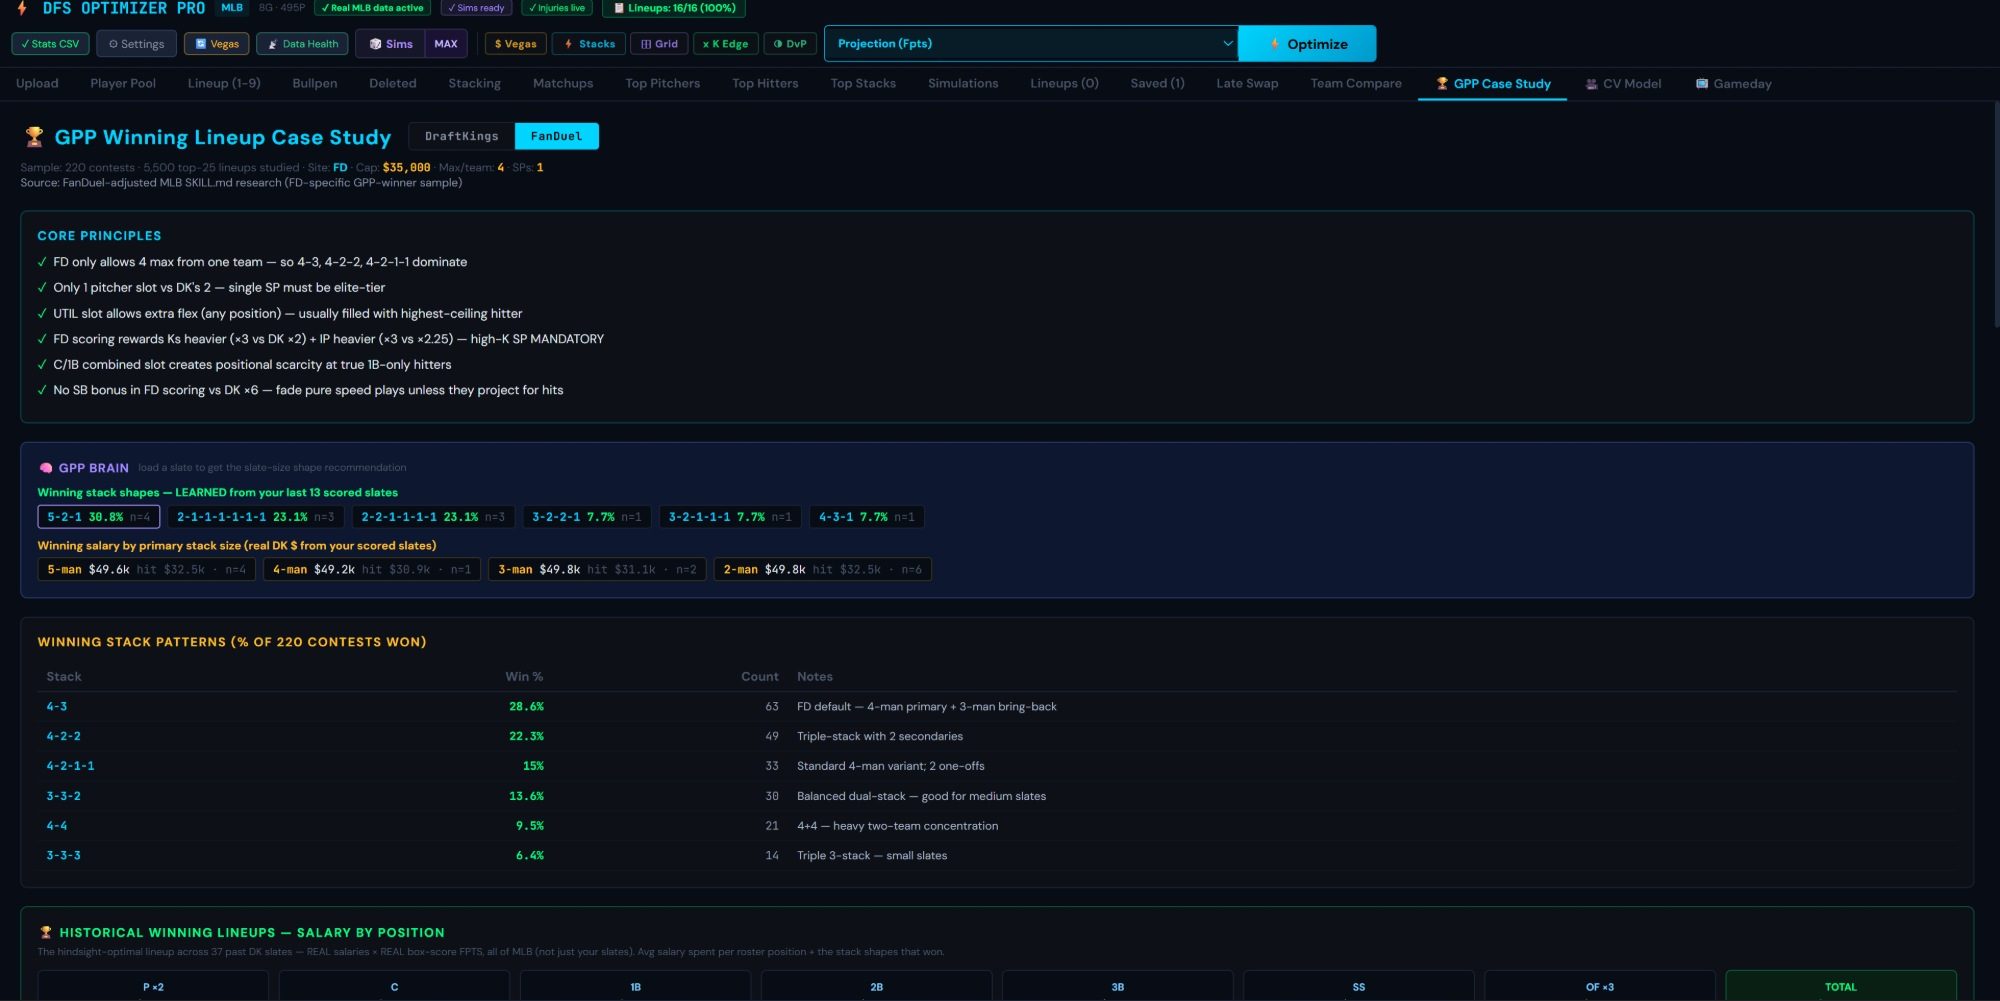Select the 5-man salary chip

[x=146, y=570]
